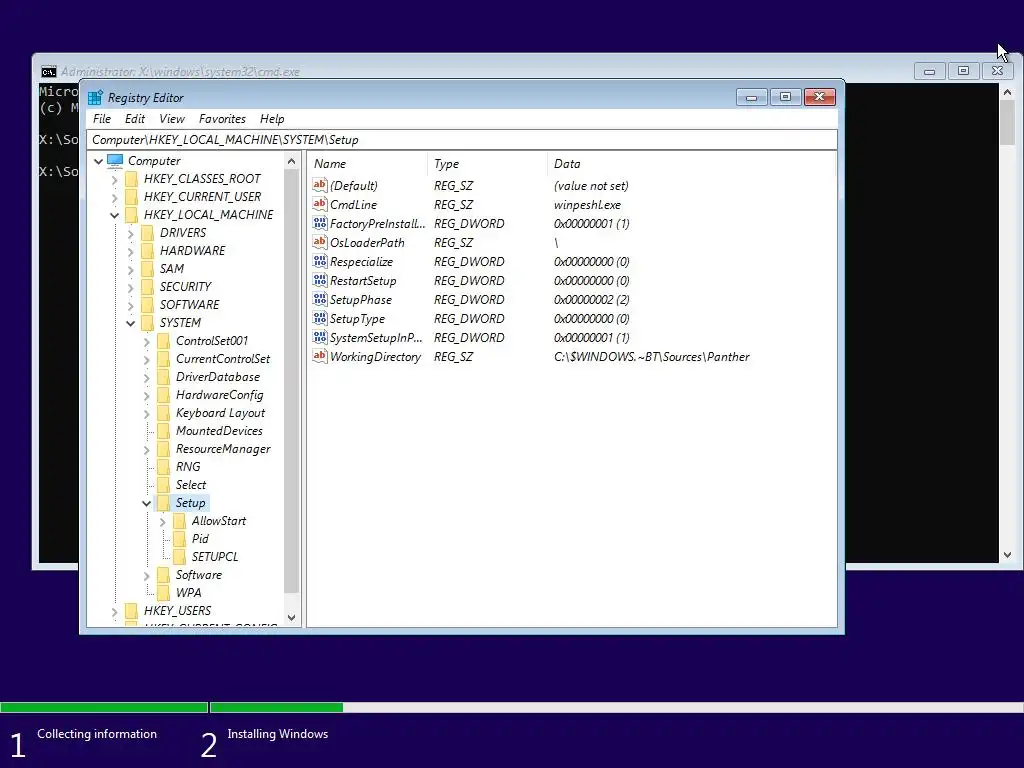Click the (Default) string value icon

pos(319,185)
